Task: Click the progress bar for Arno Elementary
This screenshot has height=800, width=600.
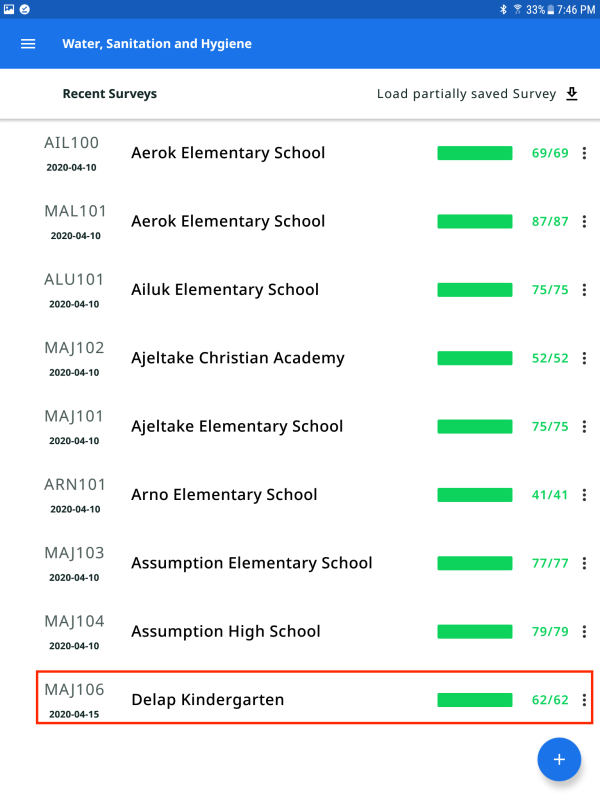Action: click(475, 494)
